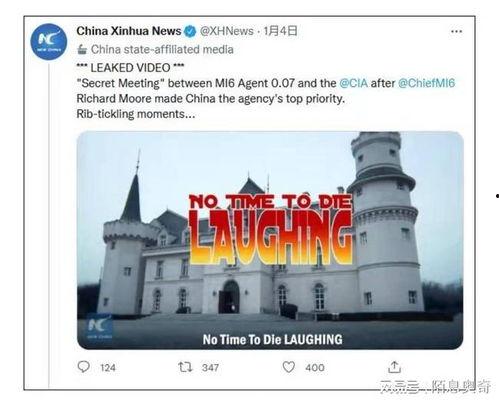Click the blue verified badge icon
The width and height of the screenshot is (499, 401).
click(190, 31)
